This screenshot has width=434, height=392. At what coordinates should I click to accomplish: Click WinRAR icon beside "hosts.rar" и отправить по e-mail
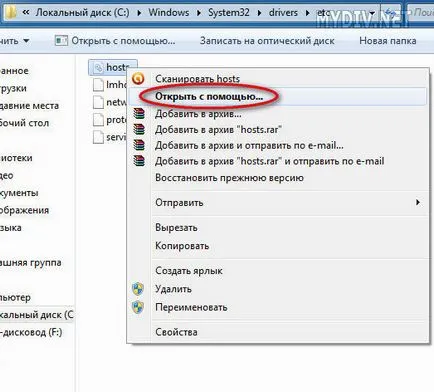click(x=139, y=161)
